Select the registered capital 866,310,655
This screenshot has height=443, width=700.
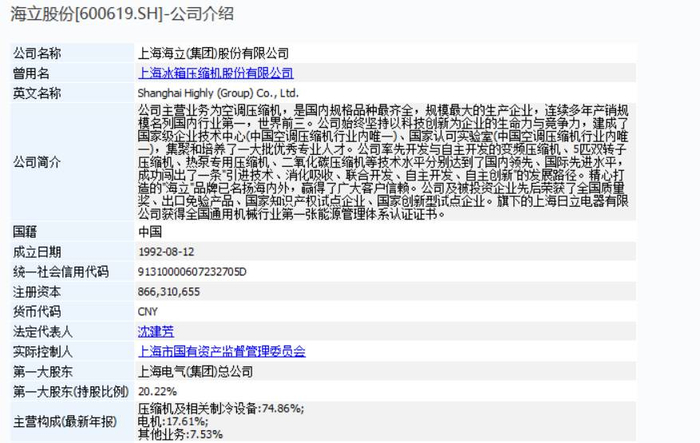point(169,292)
